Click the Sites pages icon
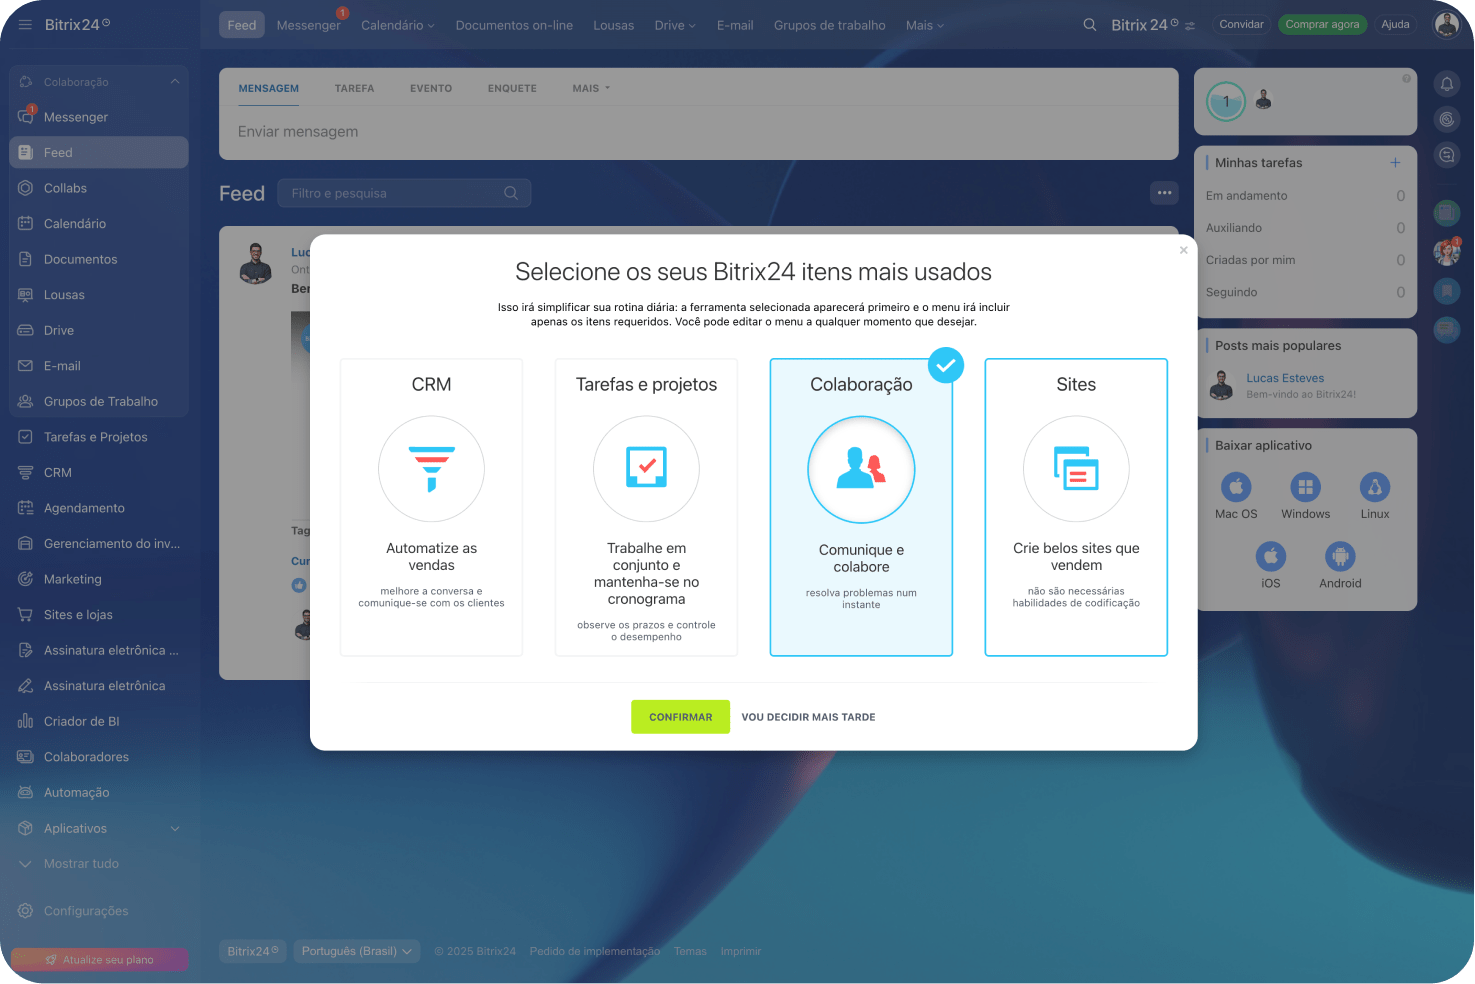This screenshot has height=984, width=1475. tap(1076, 468)
